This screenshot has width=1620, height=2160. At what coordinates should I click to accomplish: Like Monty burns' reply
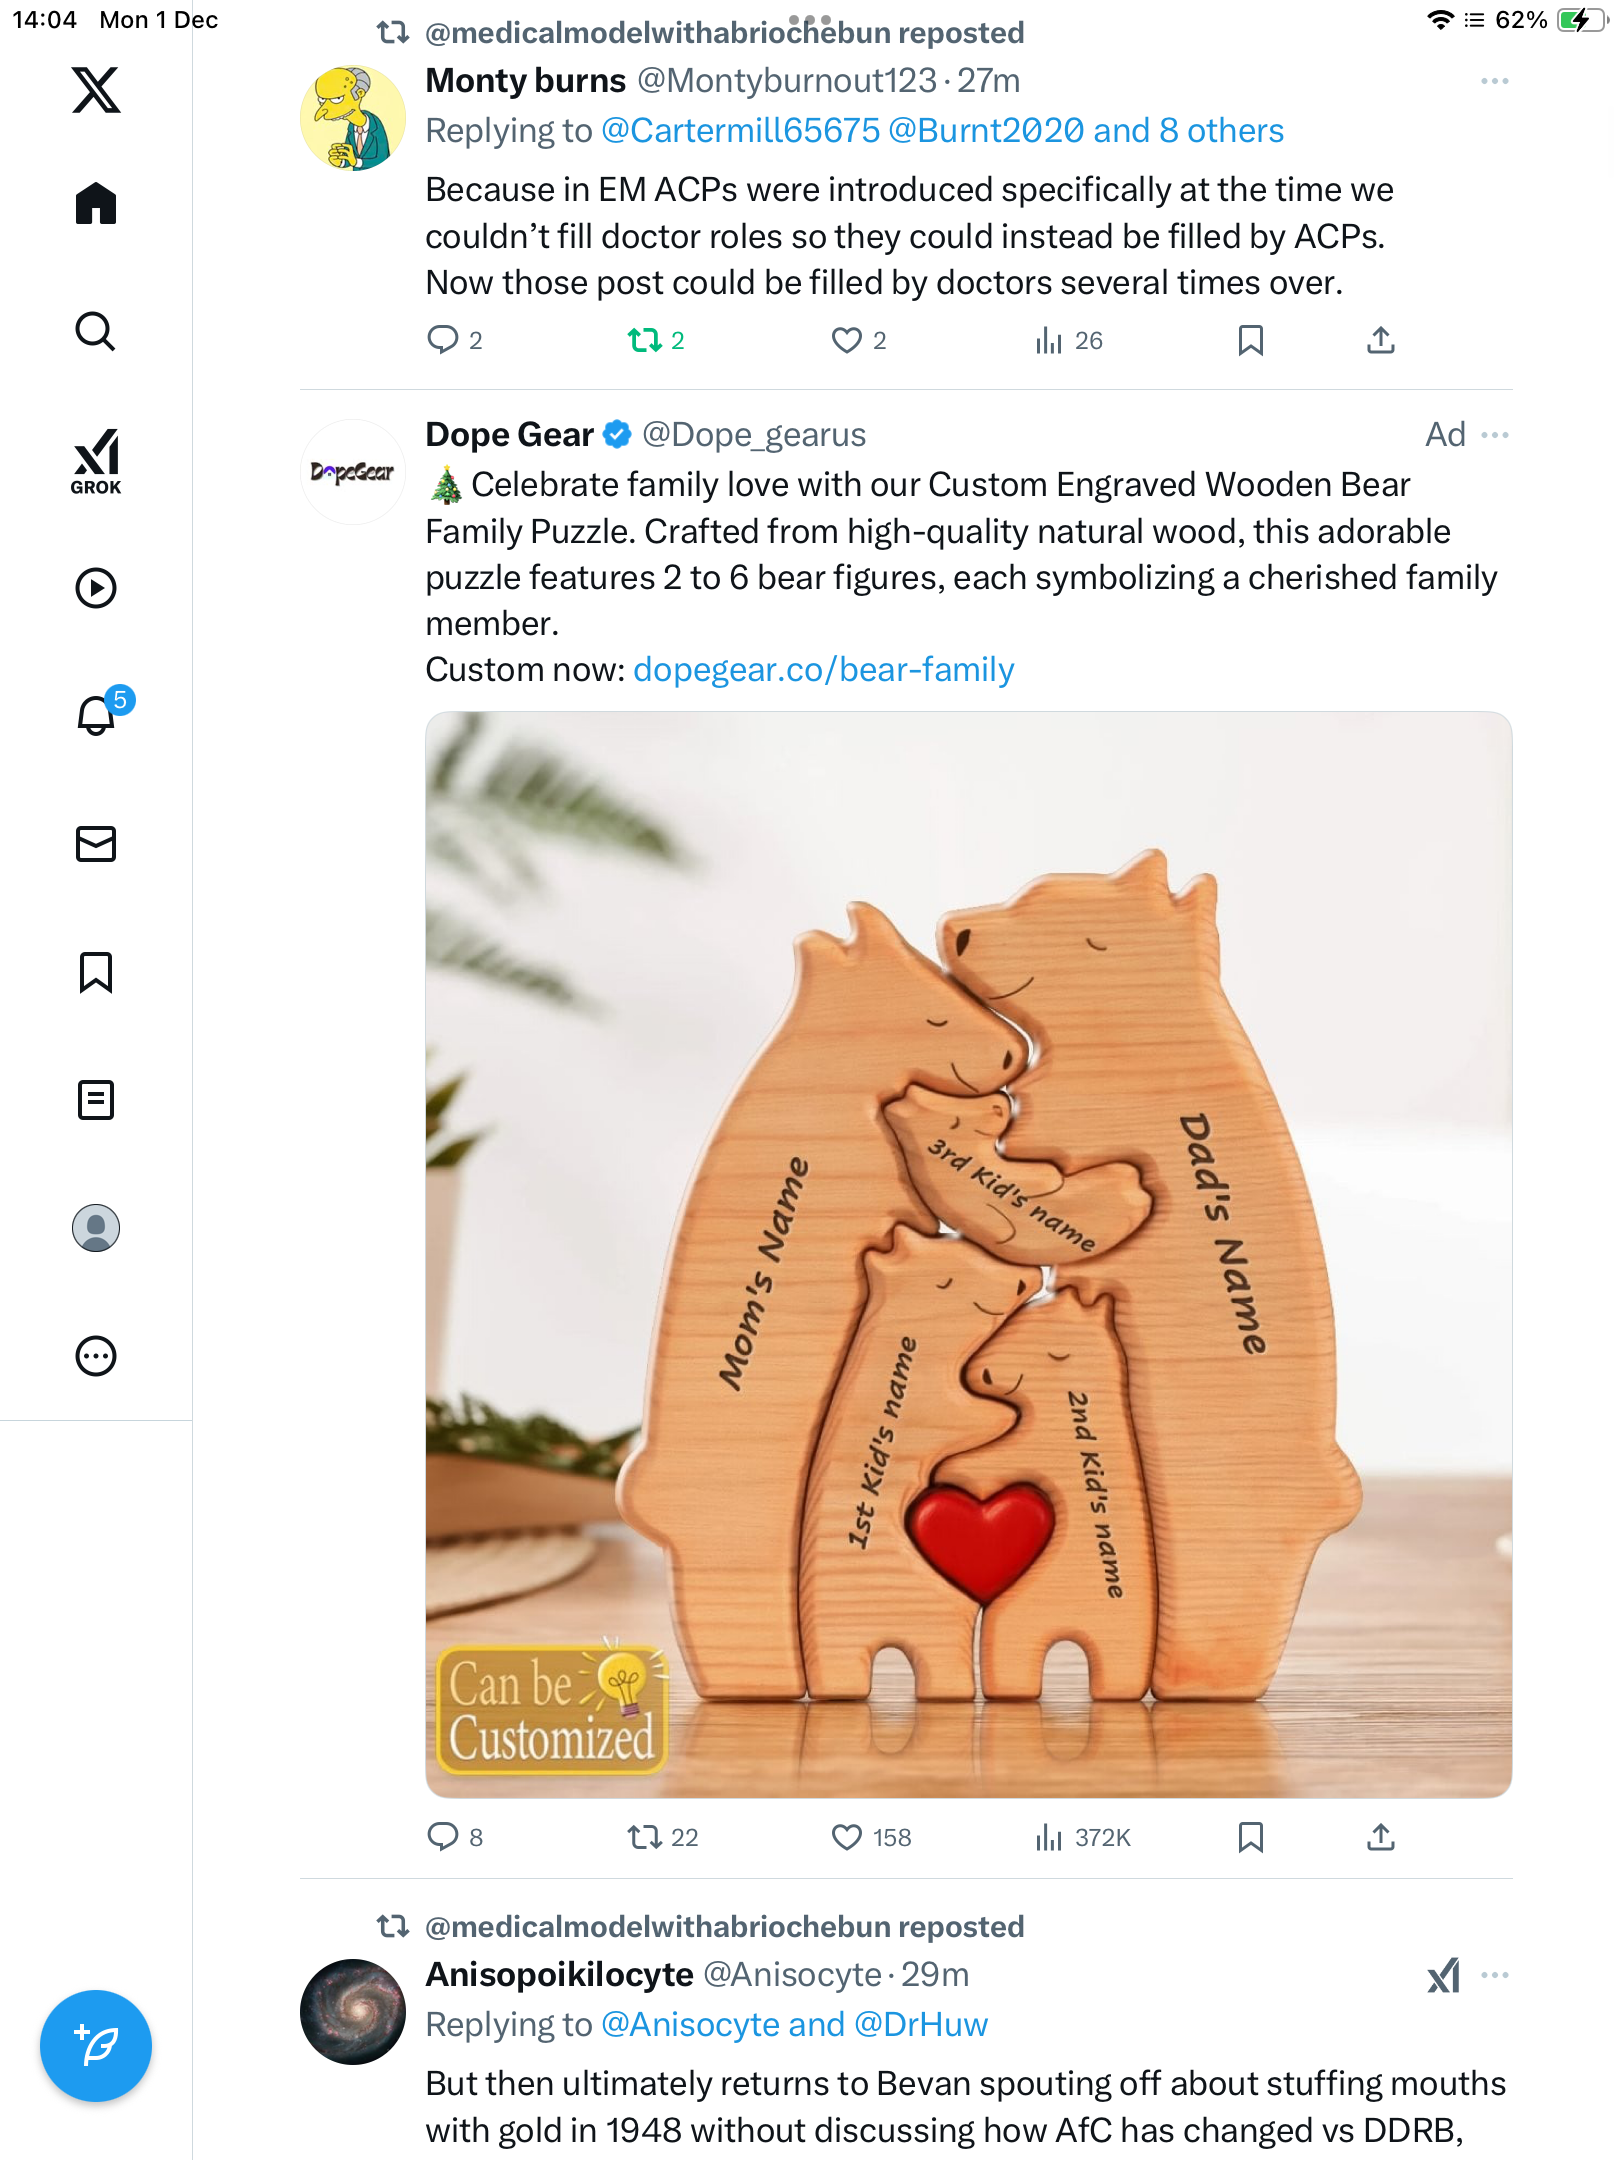[x=846, y=341]
